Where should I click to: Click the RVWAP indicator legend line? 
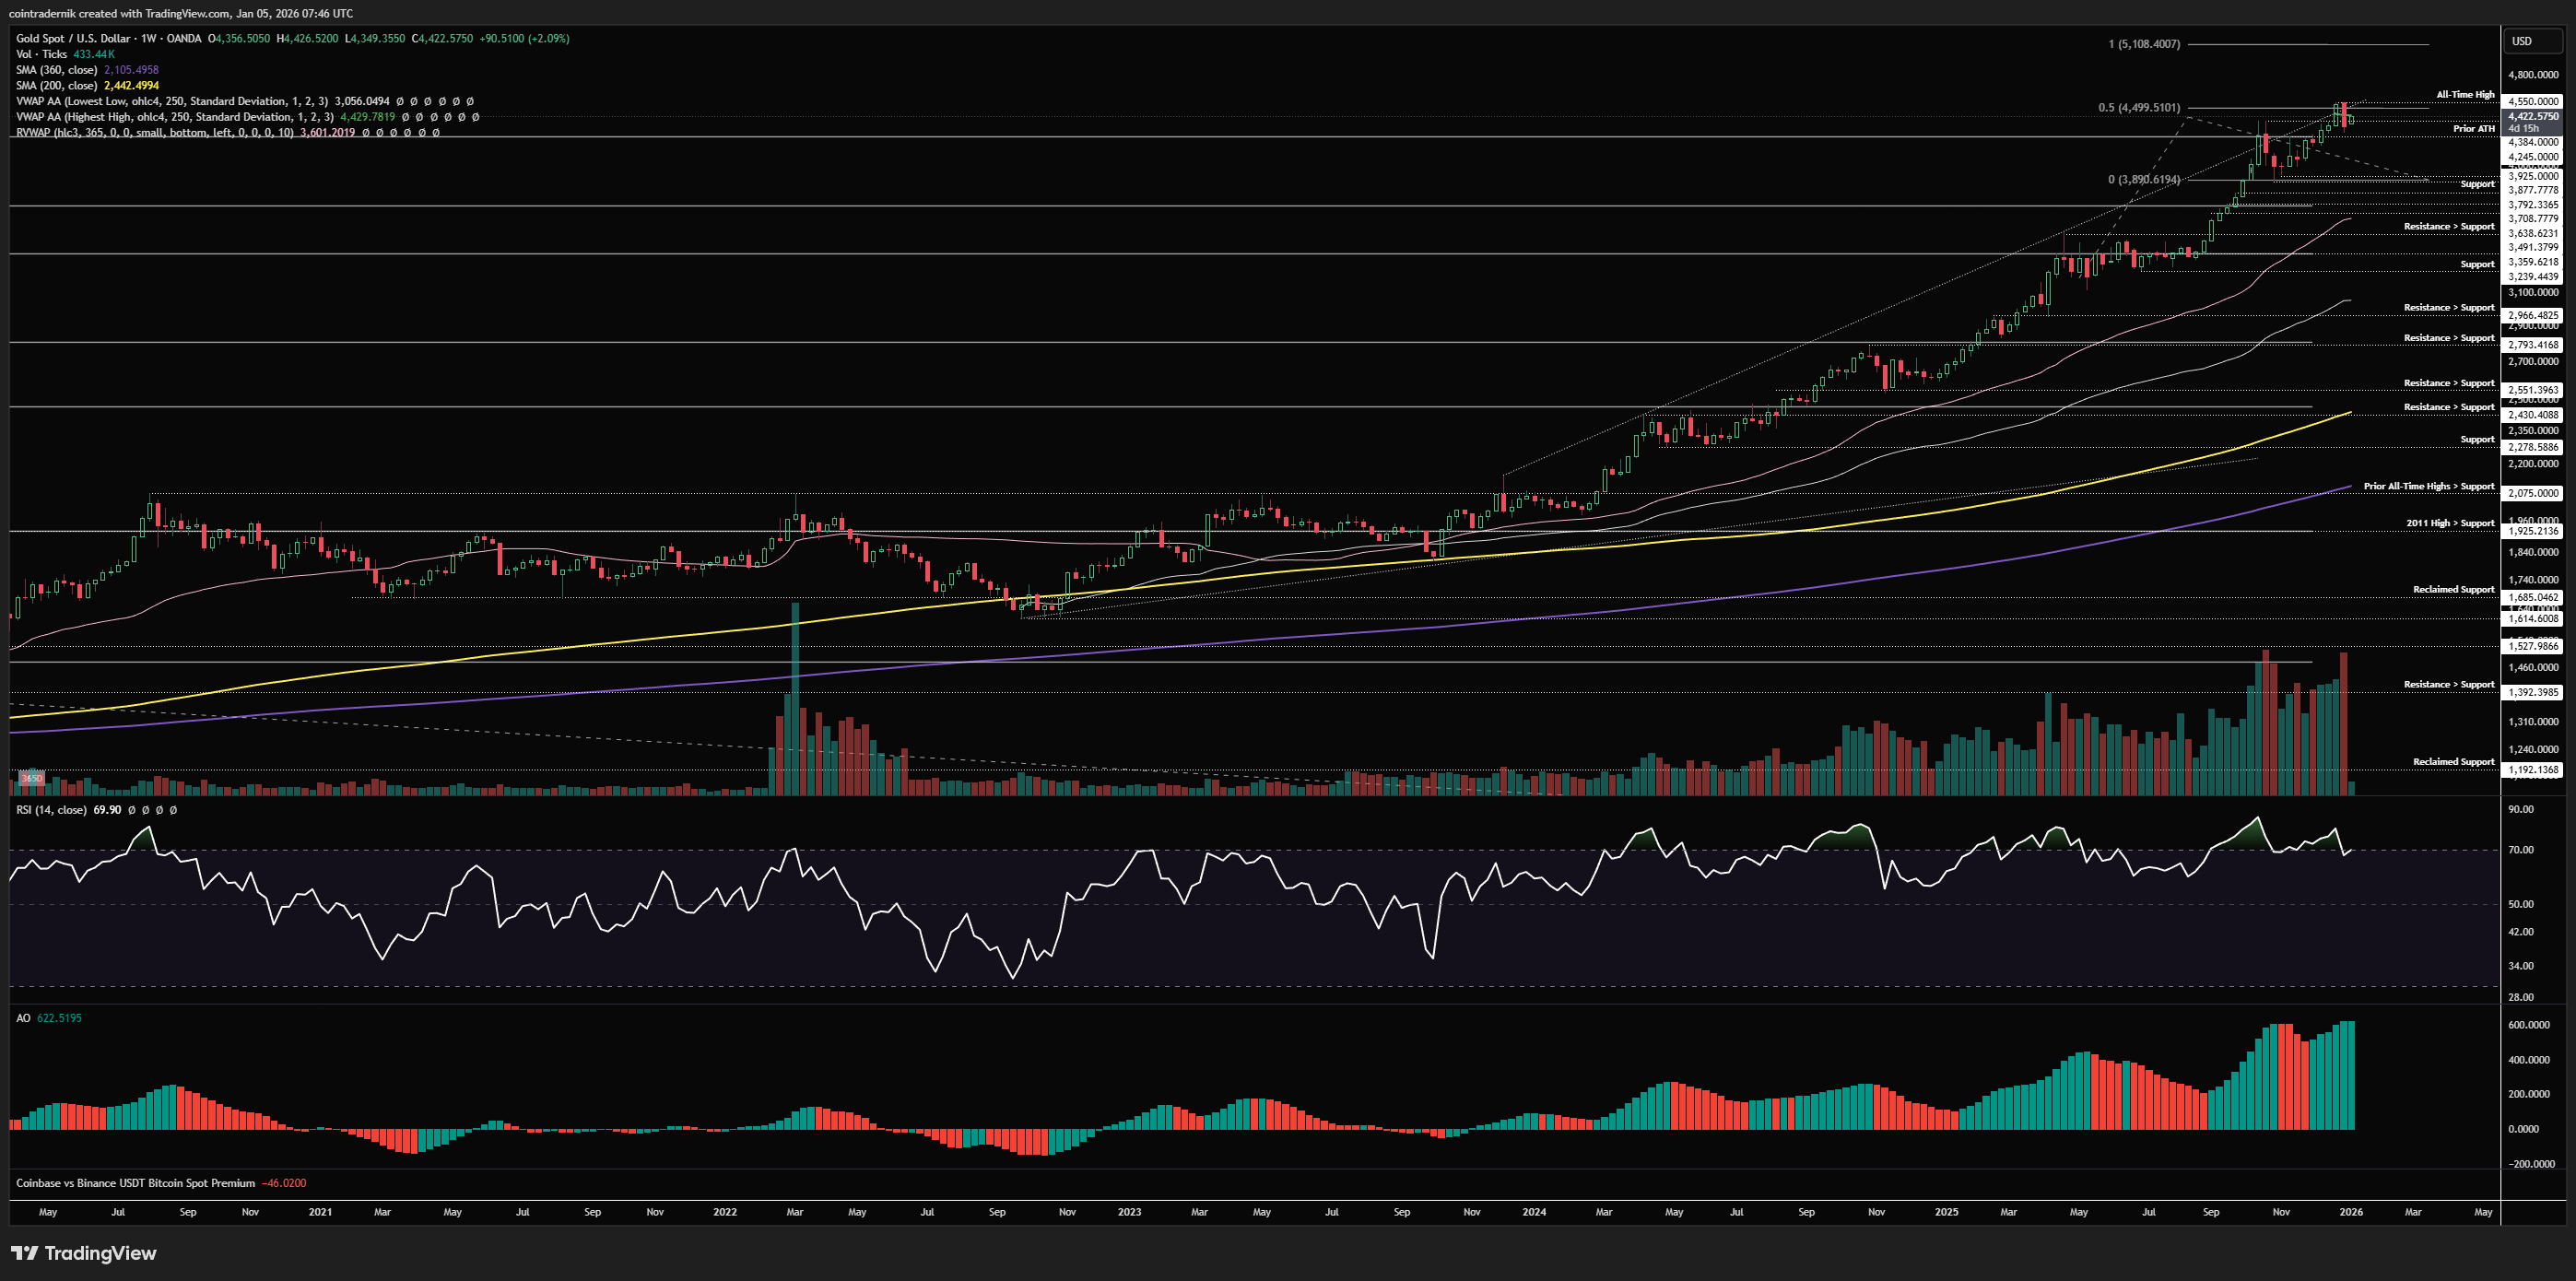(x=155, y=132)
